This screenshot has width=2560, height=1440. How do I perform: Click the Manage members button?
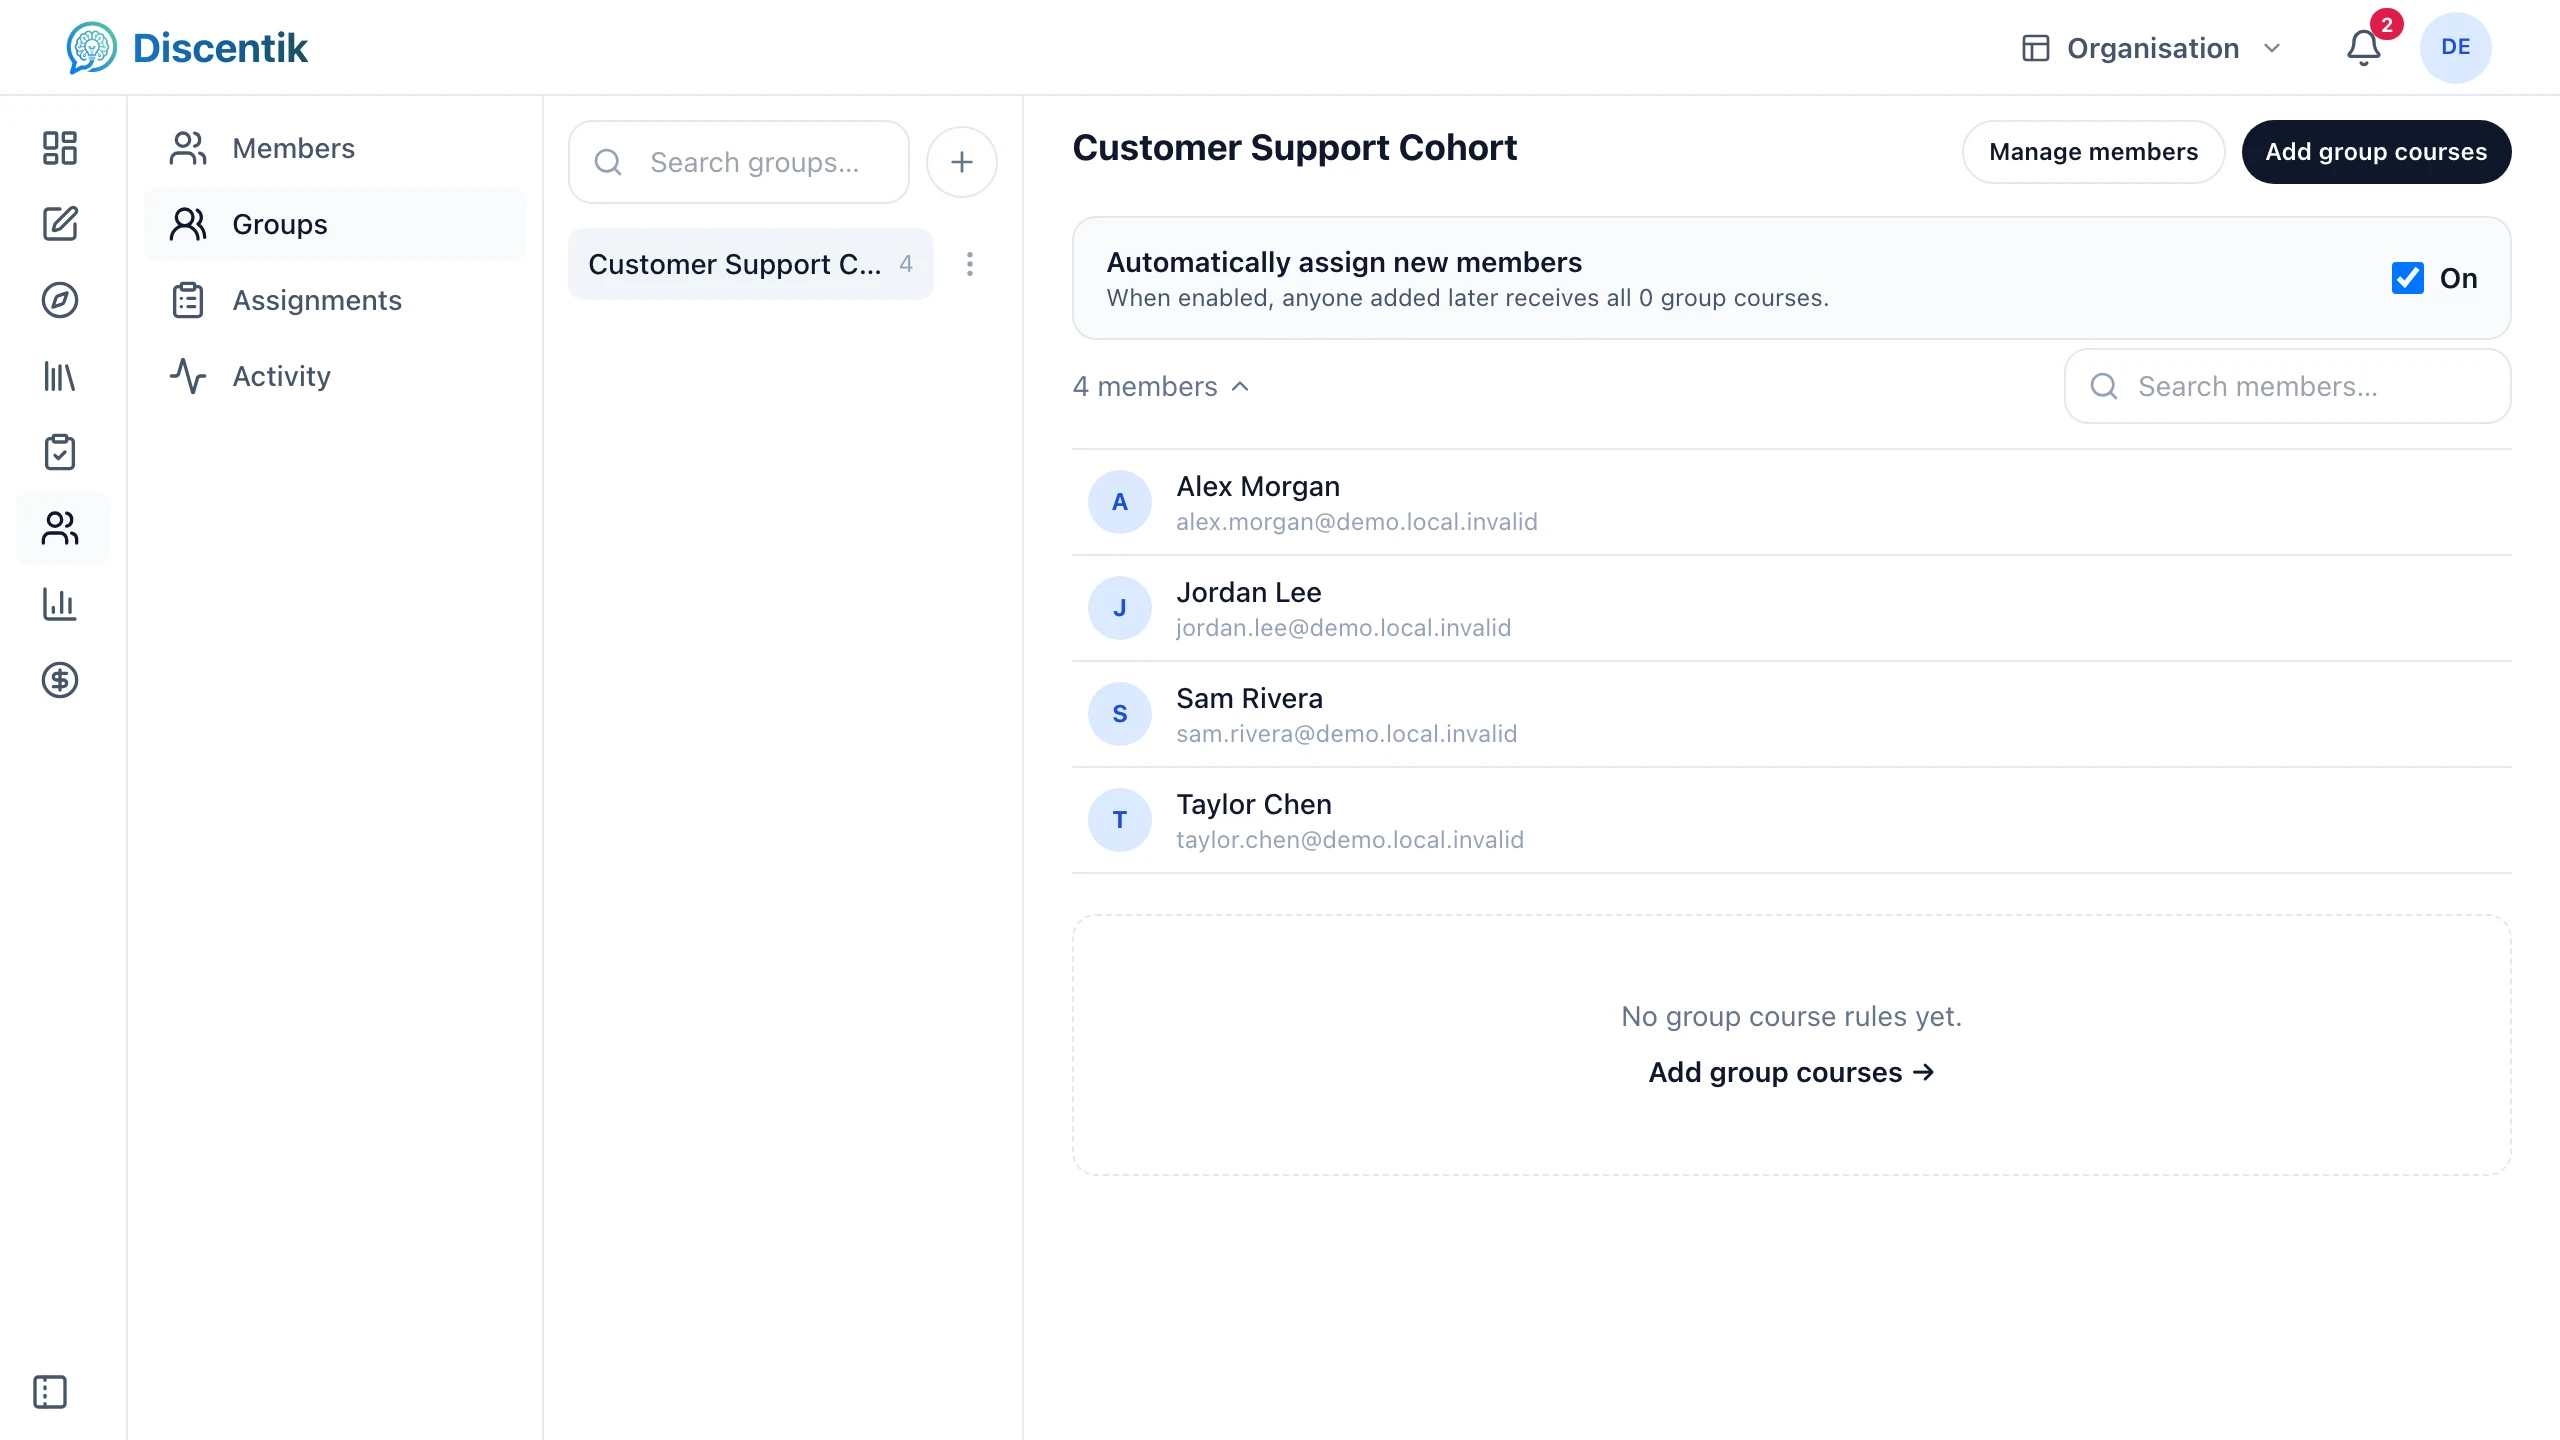tap(2094, 152)
